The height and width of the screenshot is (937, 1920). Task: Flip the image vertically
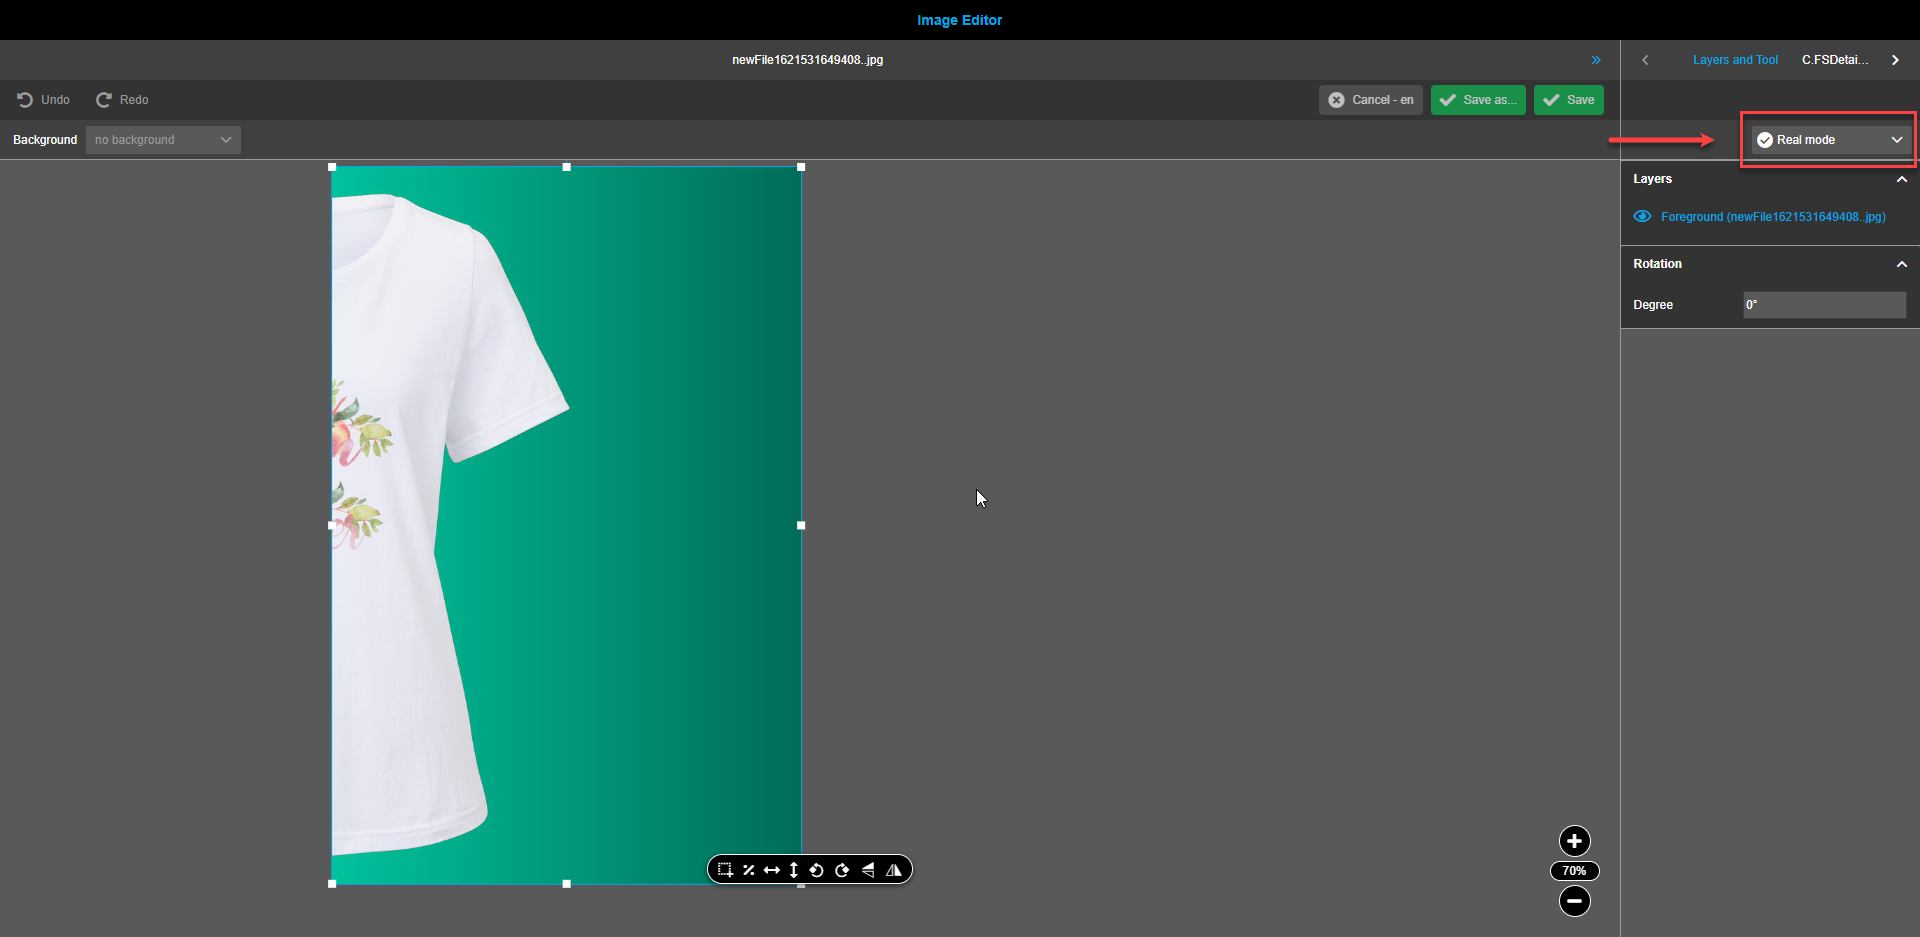click(868, 870)
